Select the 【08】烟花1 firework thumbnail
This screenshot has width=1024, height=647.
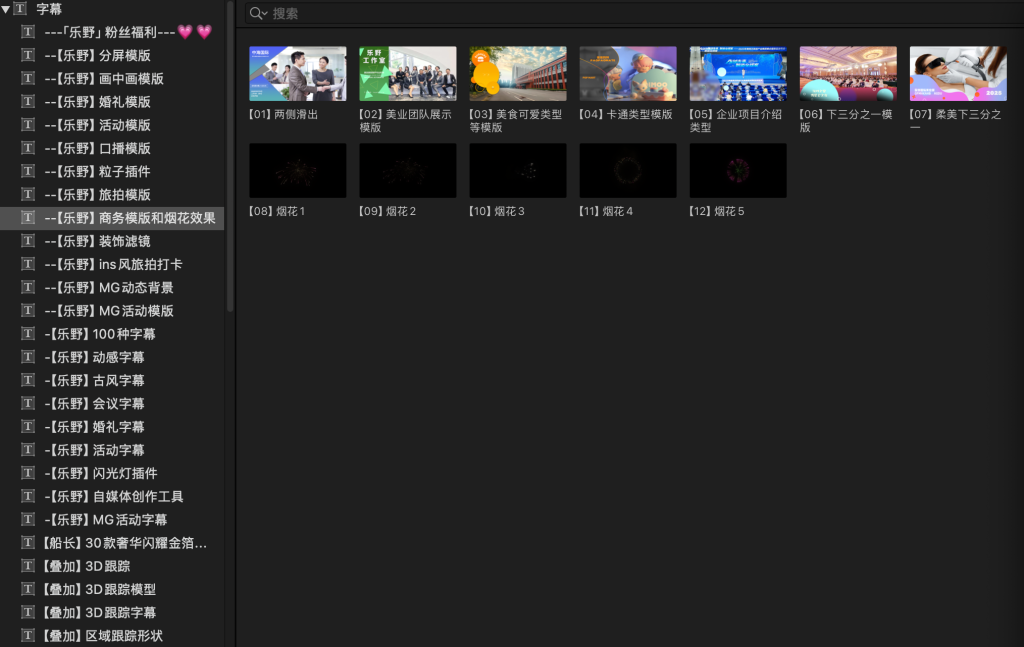(x=298, y=170)
